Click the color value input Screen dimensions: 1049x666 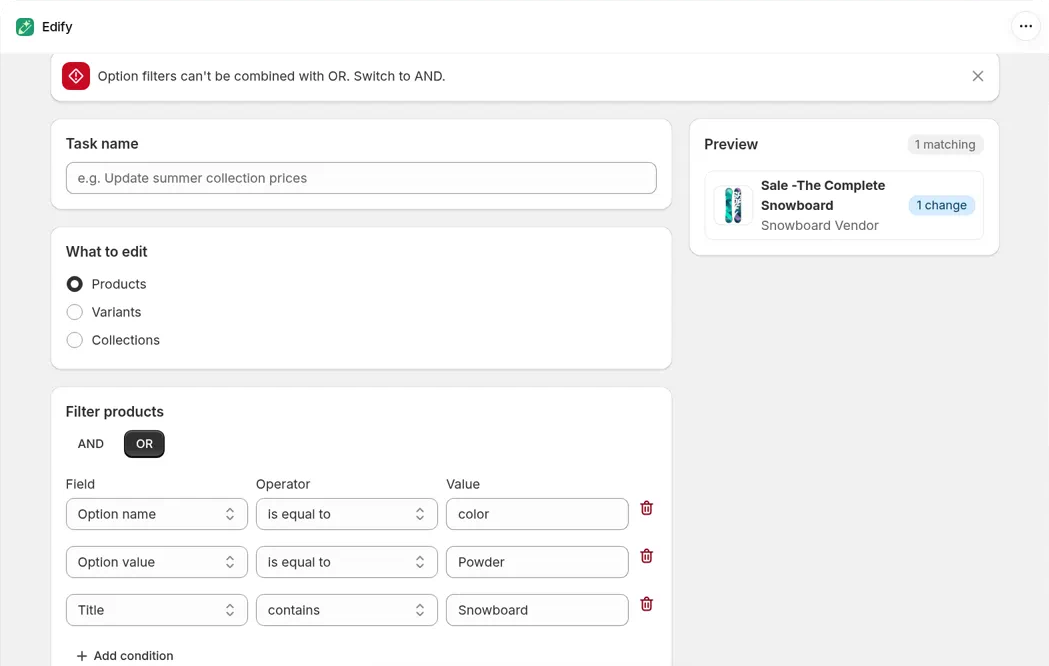[537, 514]
